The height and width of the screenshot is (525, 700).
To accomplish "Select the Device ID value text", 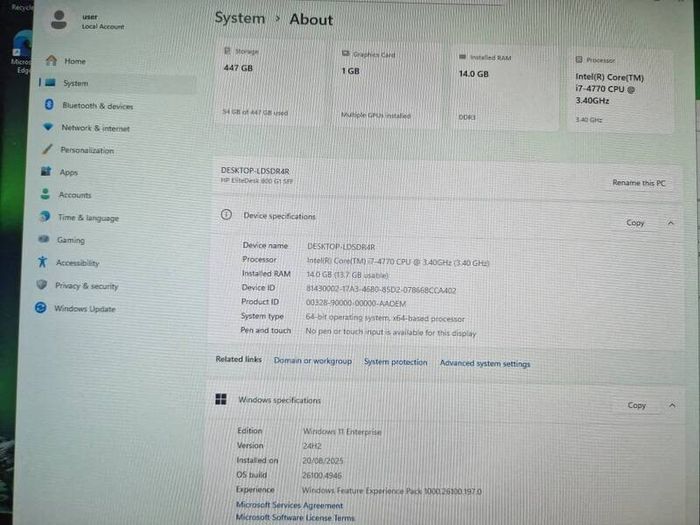I will coord(381,290).
